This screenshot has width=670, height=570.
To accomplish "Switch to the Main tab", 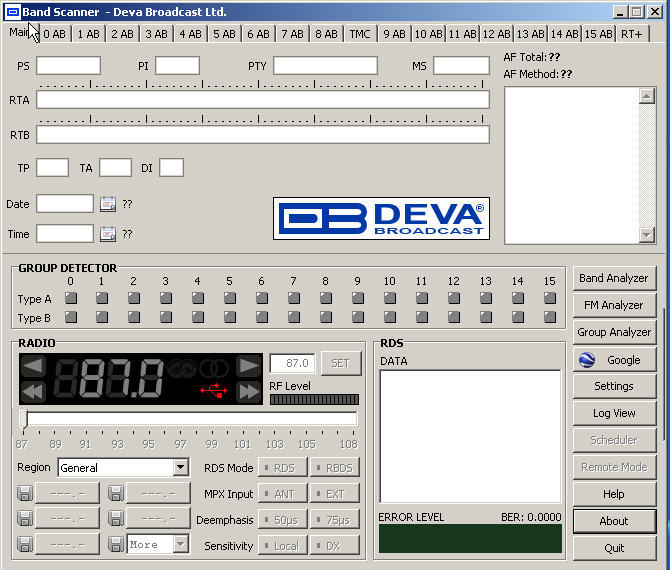I will [x=19, y=32].
